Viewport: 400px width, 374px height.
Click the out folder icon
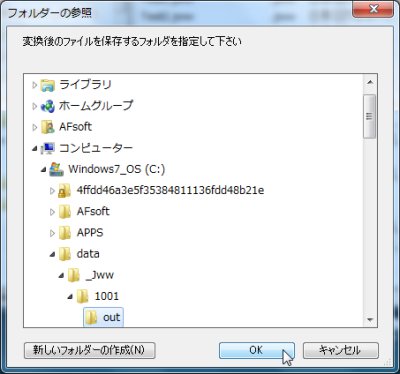pos(91,317)
